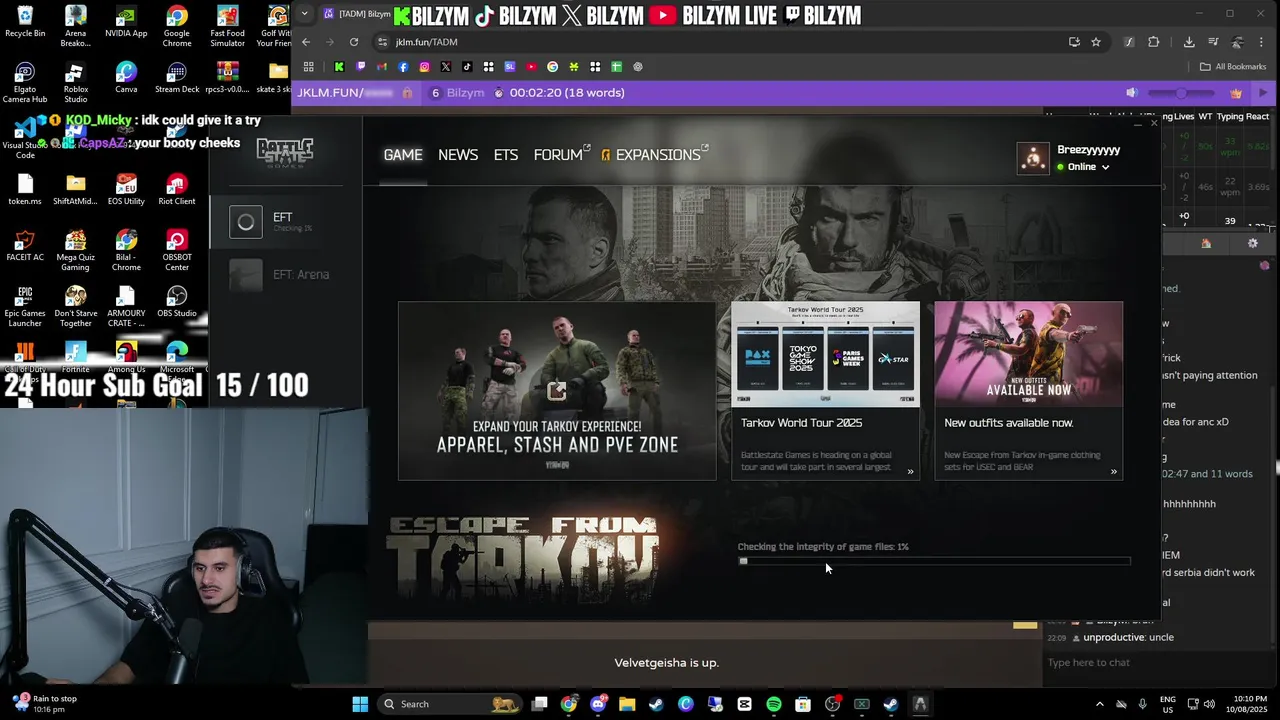Open the All Bookmarks folder
1280x720 pixels.
tap(1233, 67)
